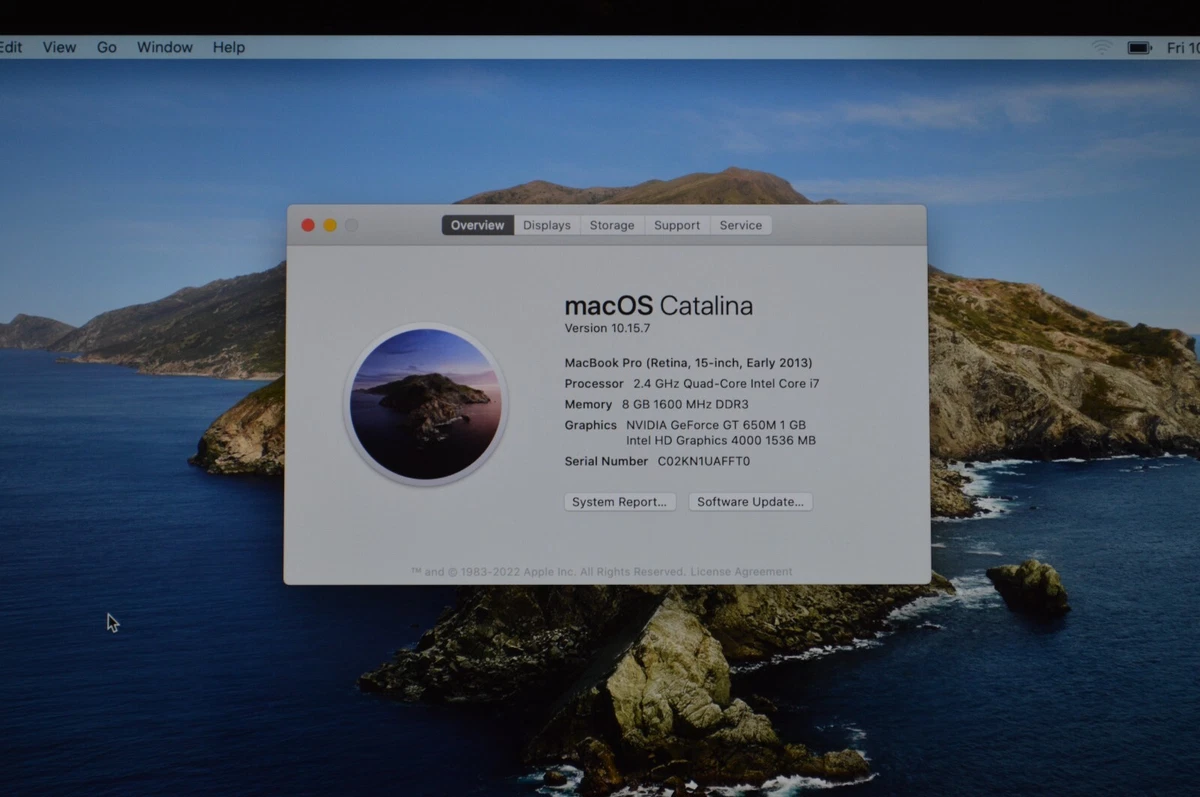Open the Go menu
The image size is (1200, 797).
[107, 47]
